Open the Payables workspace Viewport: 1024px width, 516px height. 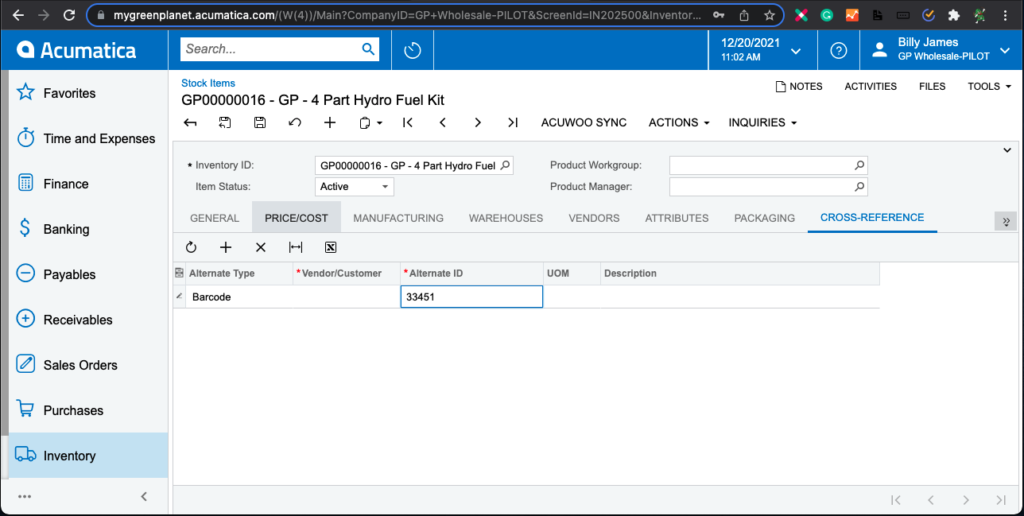89,274
